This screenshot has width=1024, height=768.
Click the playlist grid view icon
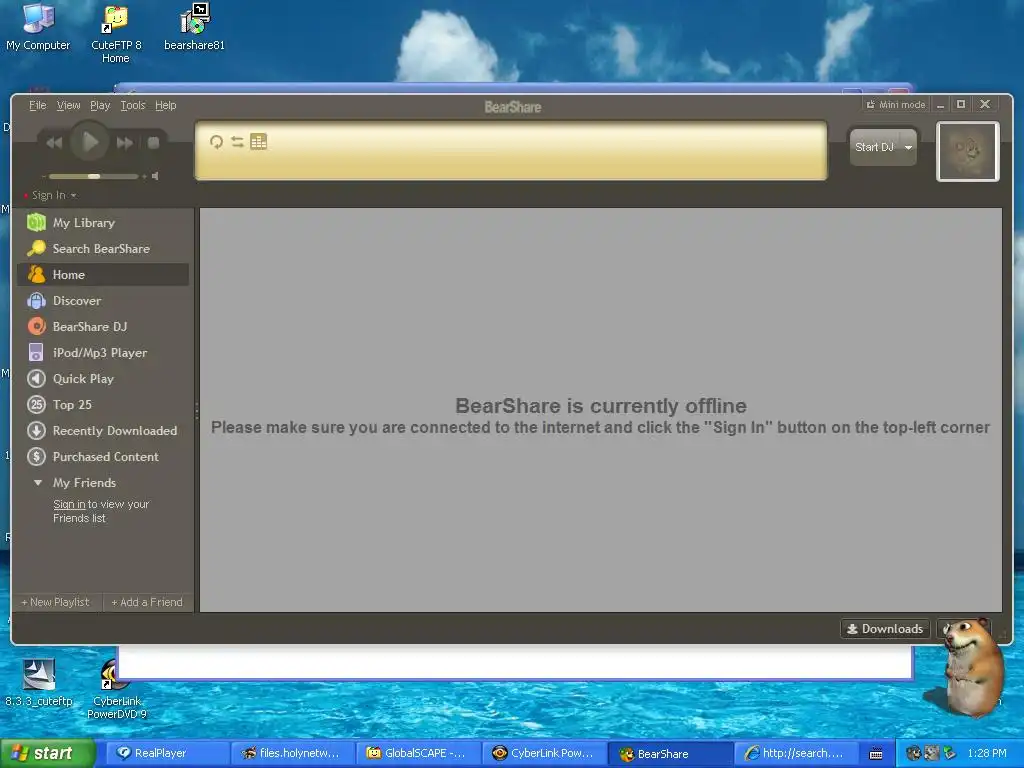tap(259, 142)
